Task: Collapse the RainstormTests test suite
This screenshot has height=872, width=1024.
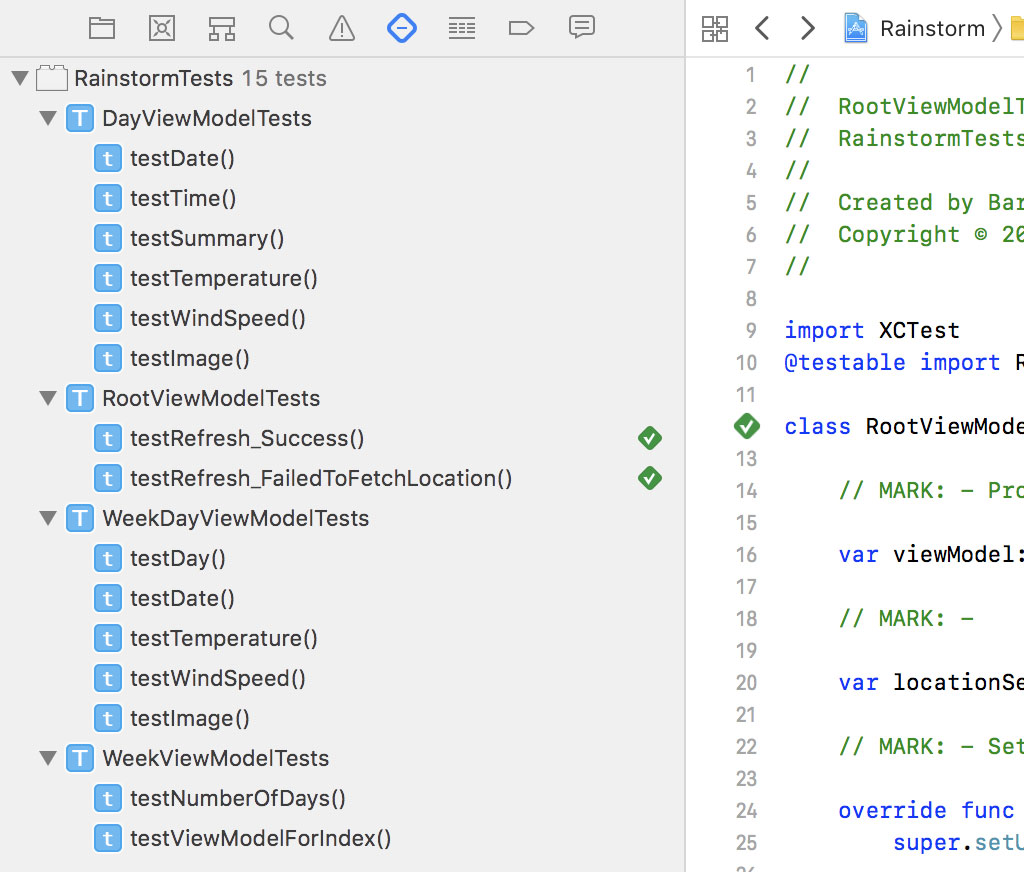Action: pyautogui.click(x=20, y=78)
